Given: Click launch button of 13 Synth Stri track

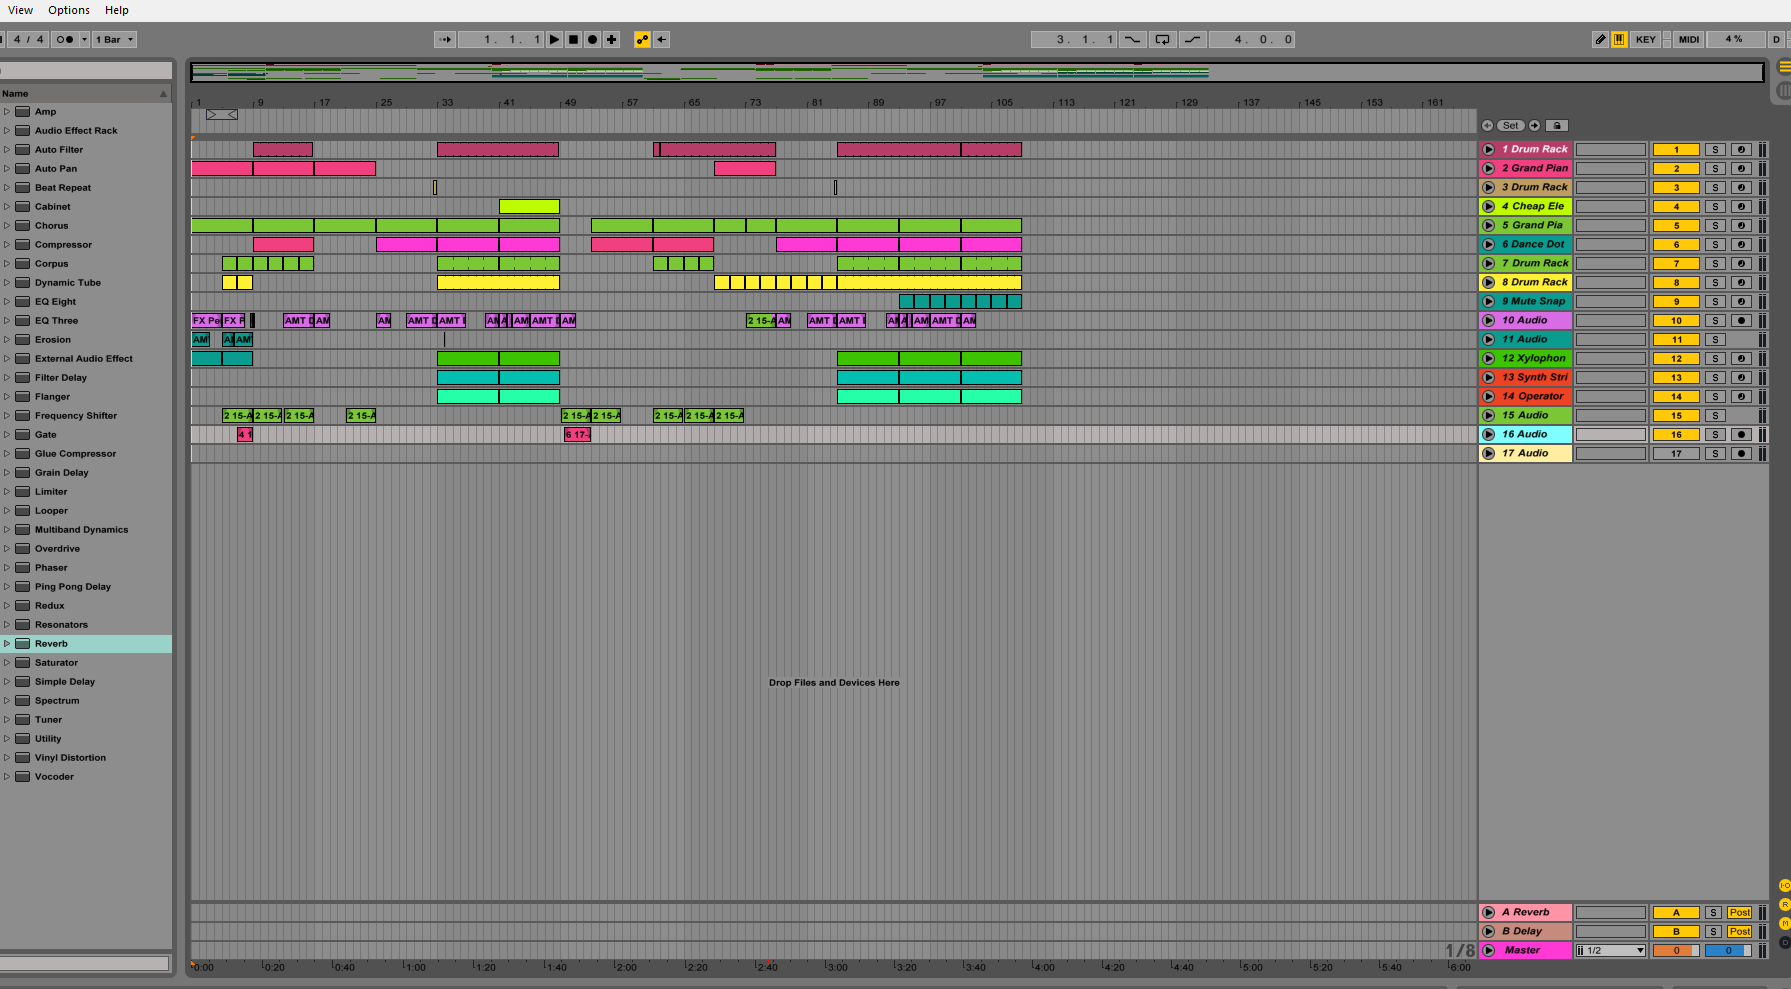Looking at the screenshot, I should [1488, 378].
